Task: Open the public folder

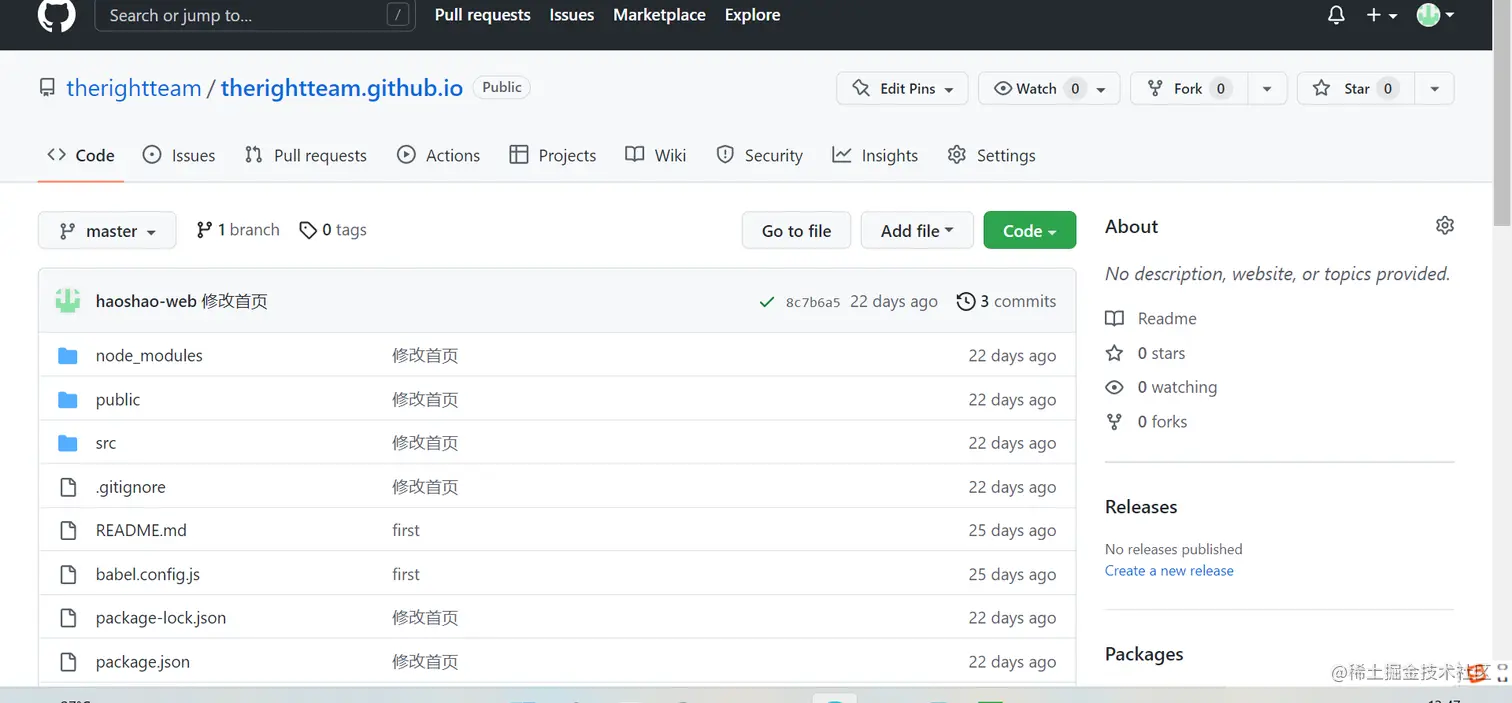Action: [x=118, y=399]
